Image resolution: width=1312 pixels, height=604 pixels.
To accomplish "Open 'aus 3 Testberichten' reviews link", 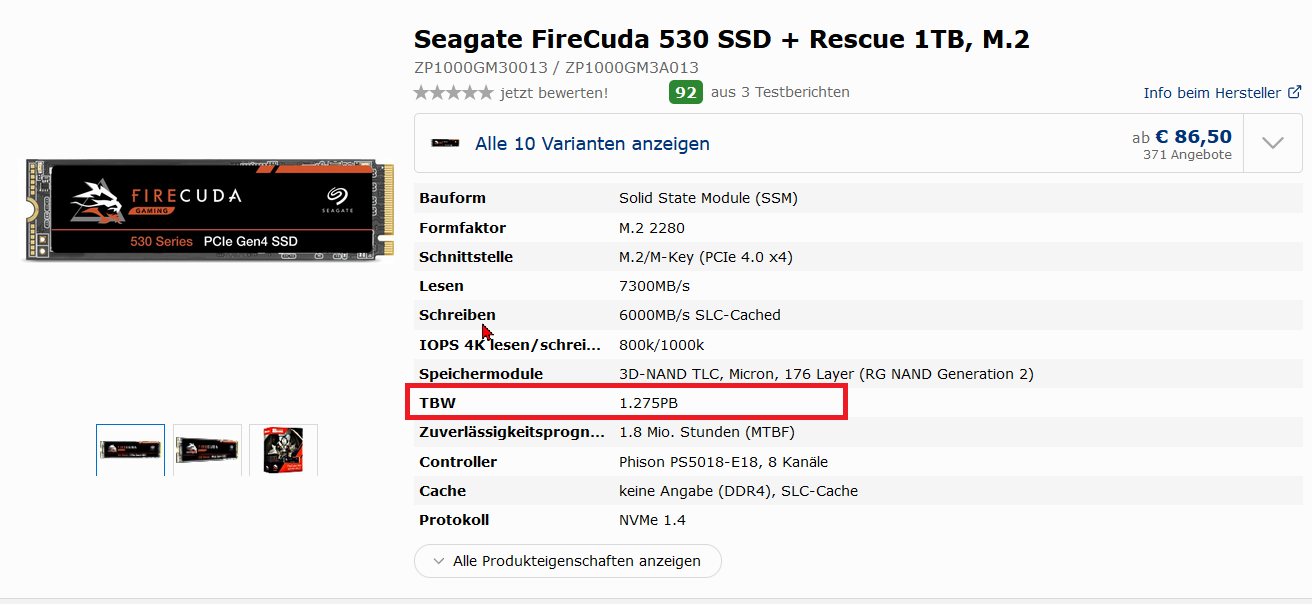I will (x=780, y=92).
